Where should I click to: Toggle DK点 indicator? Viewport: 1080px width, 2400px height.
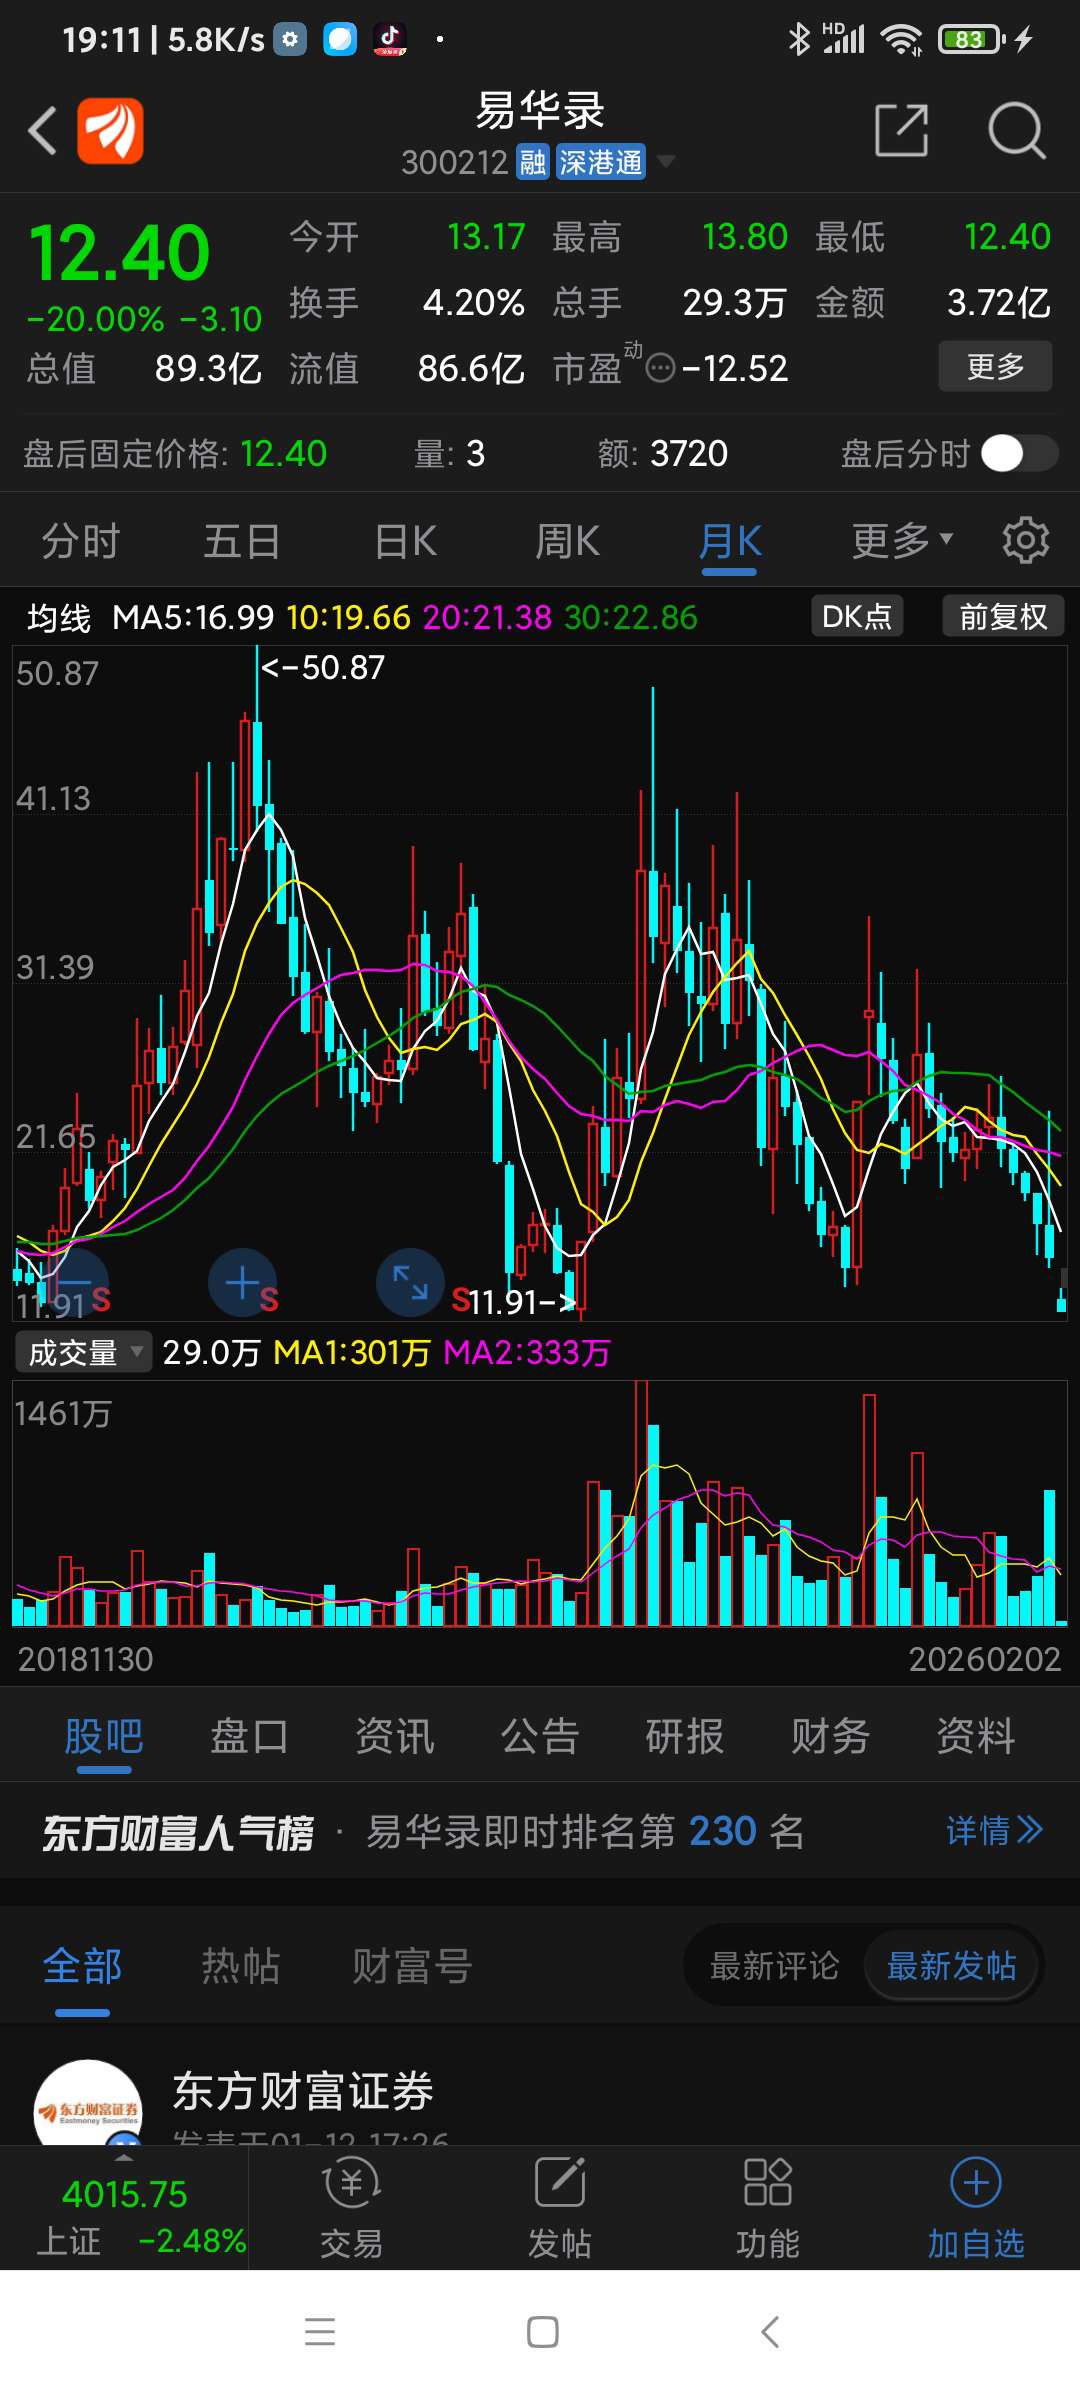857,616
